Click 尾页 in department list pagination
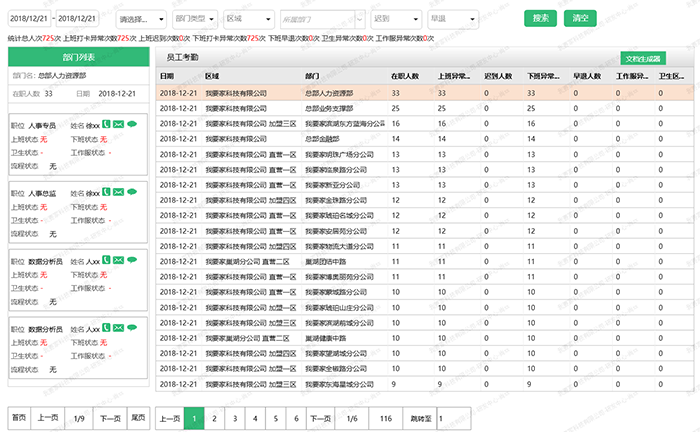Image resolution: width=700 pixels, height=432 pixels. pos(138,418)
